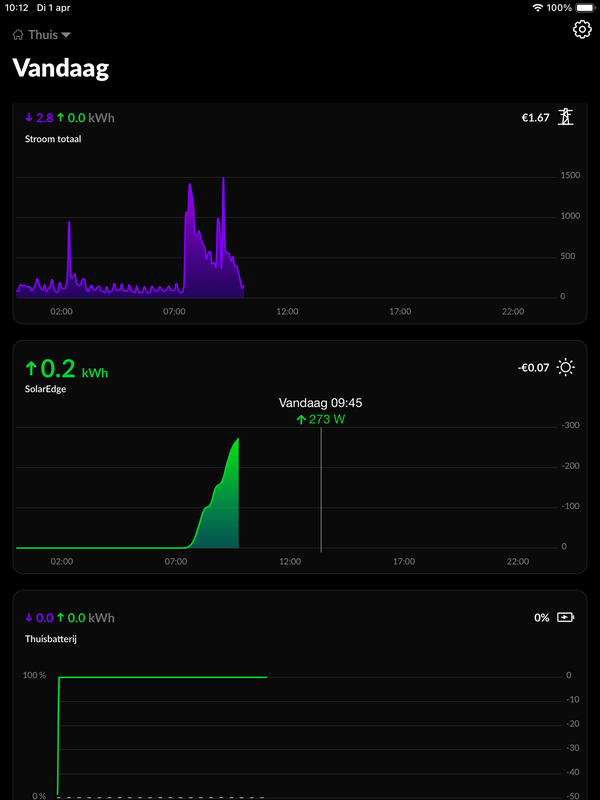Image resolution: width=600 pixels, height=800 pixels.
Task: Tap the status bar battery indicator
Action: pos(584,8)
